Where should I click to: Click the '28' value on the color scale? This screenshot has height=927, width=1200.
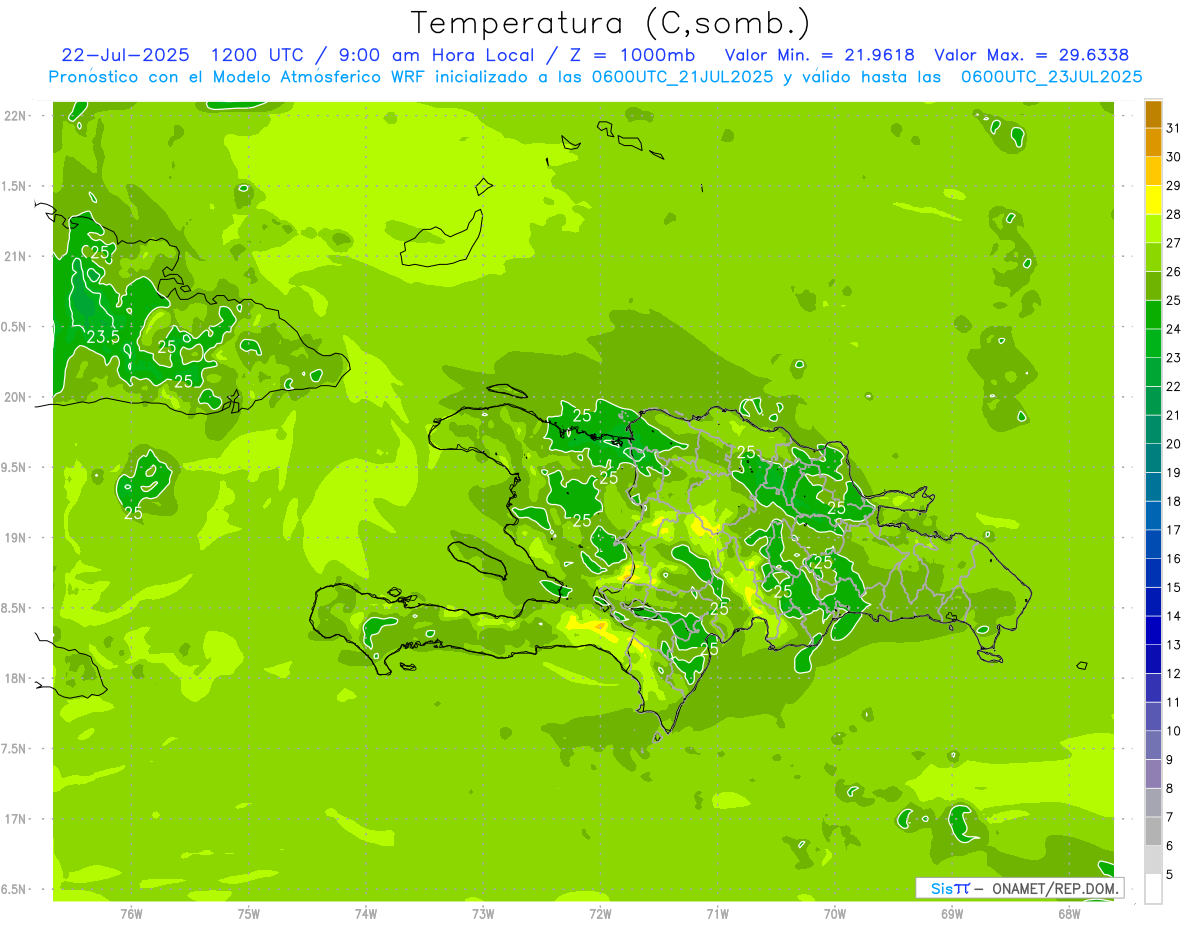point(1174,214)
